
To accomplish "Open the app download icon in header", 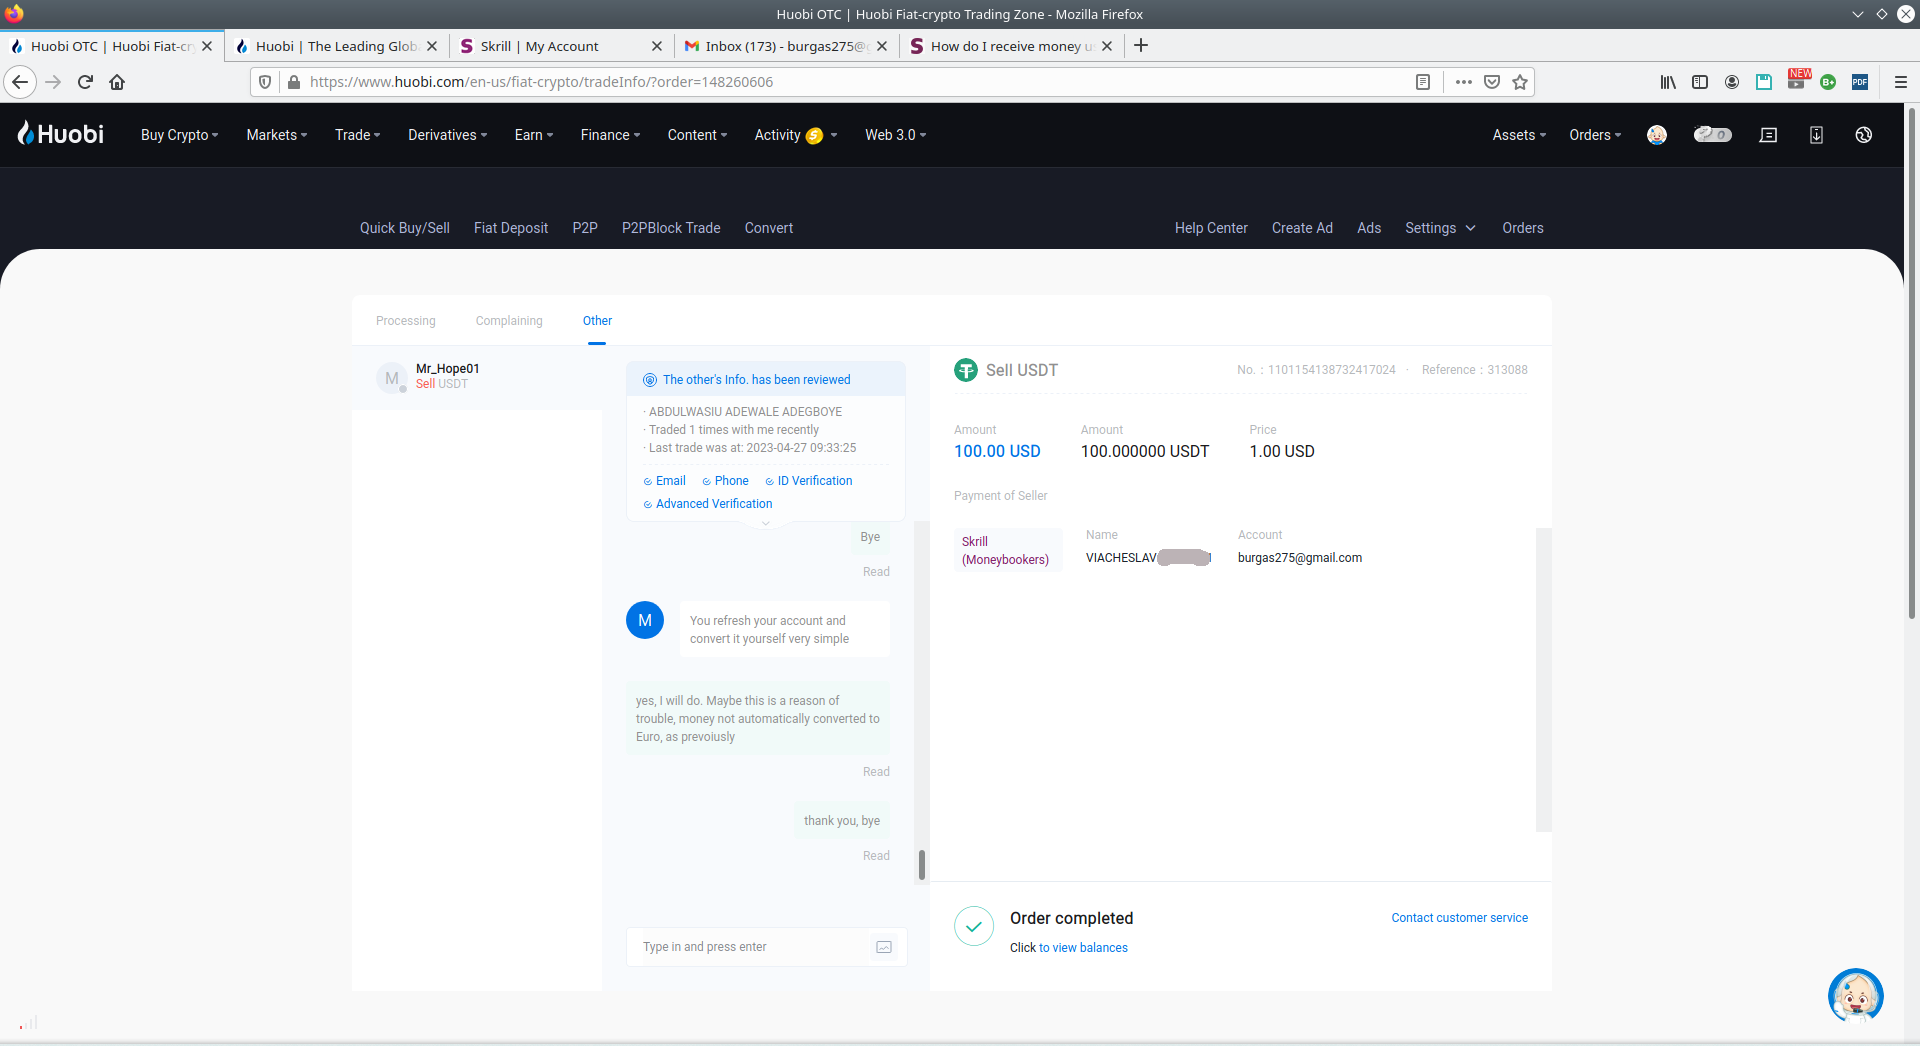I will (x=1816, y=135).
